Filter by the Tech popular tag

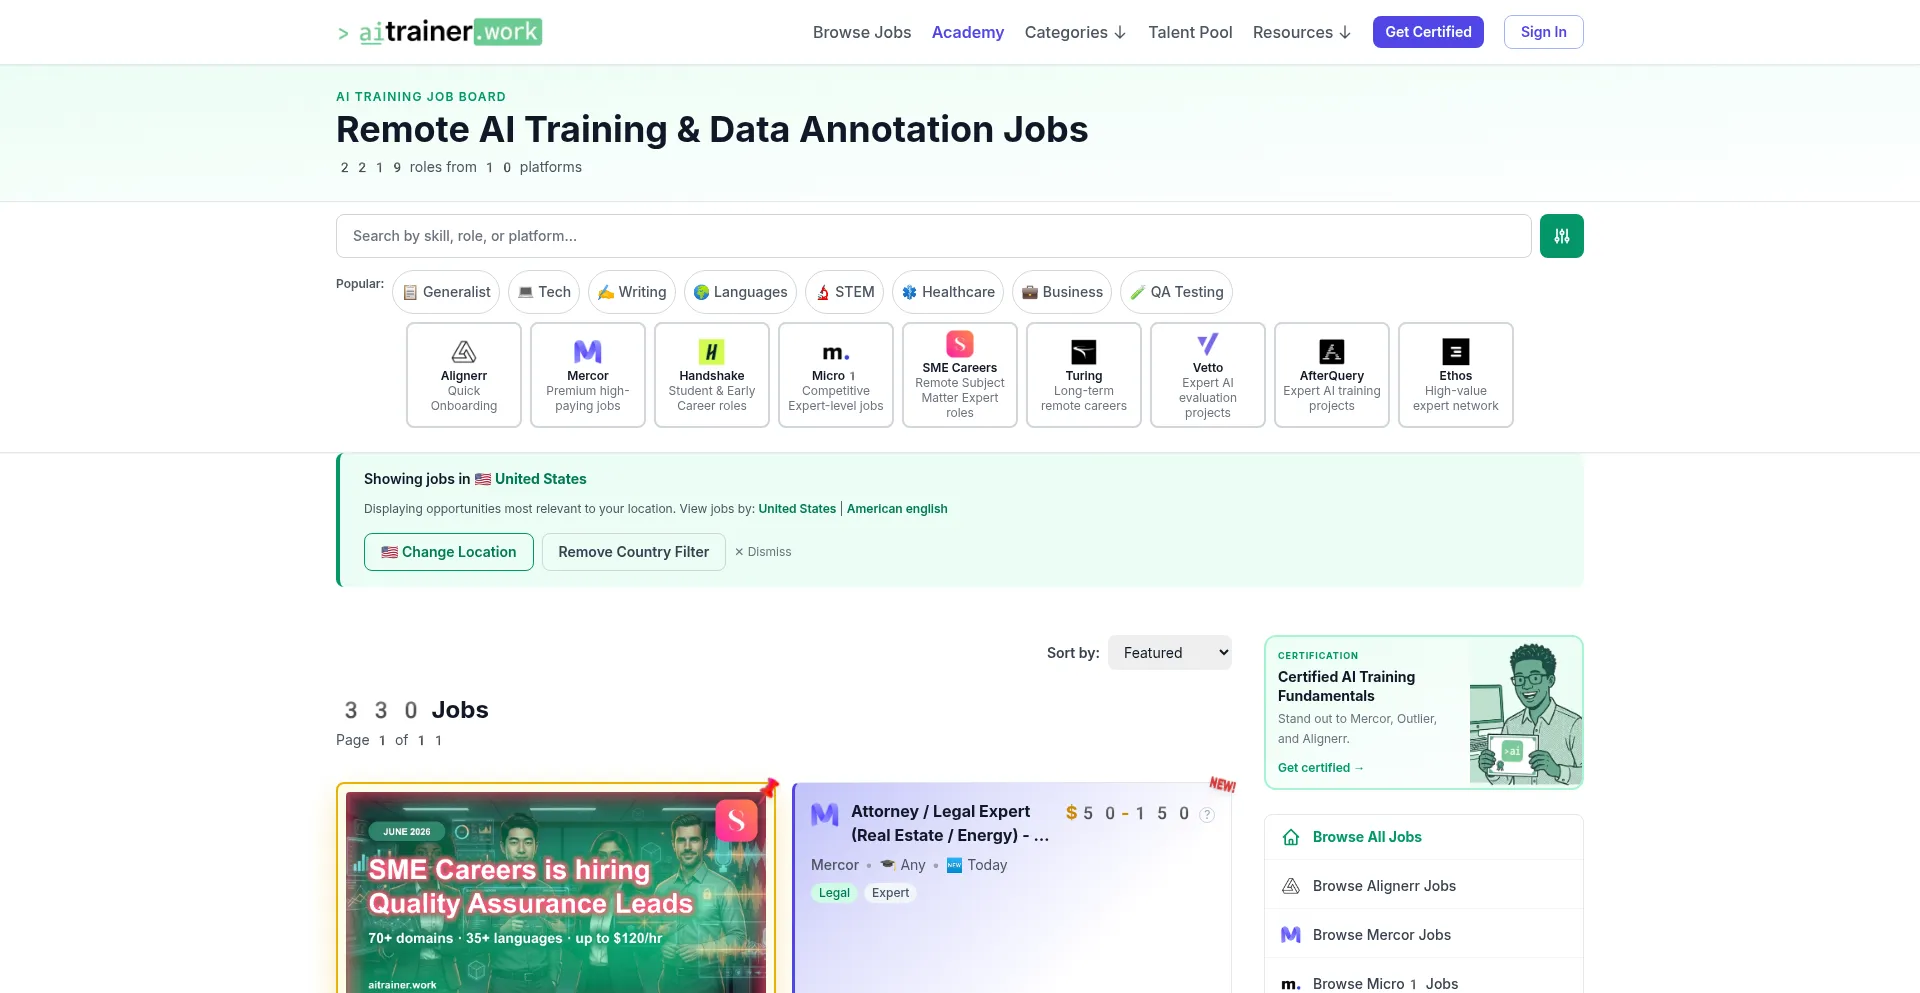[544, 292]
